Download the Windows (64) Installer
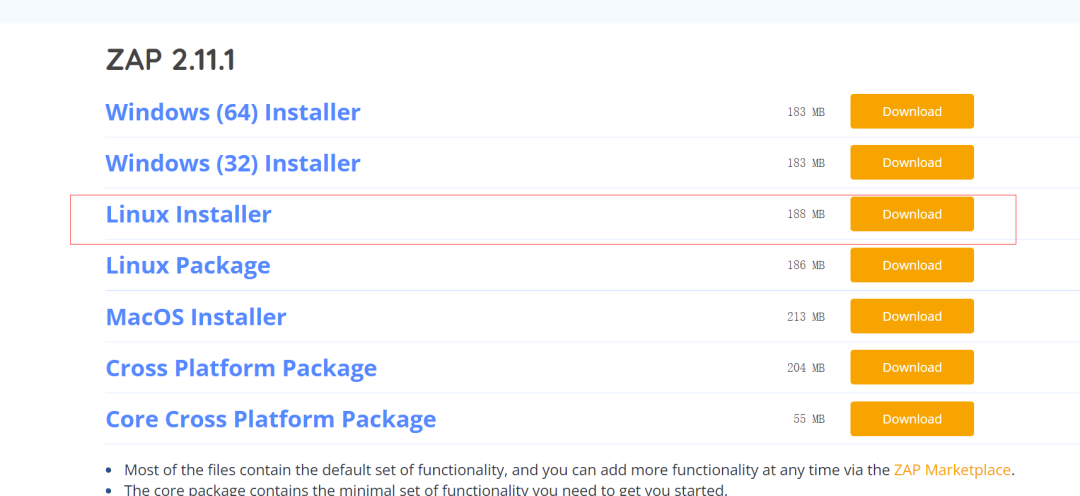 [x=912, y=112]
